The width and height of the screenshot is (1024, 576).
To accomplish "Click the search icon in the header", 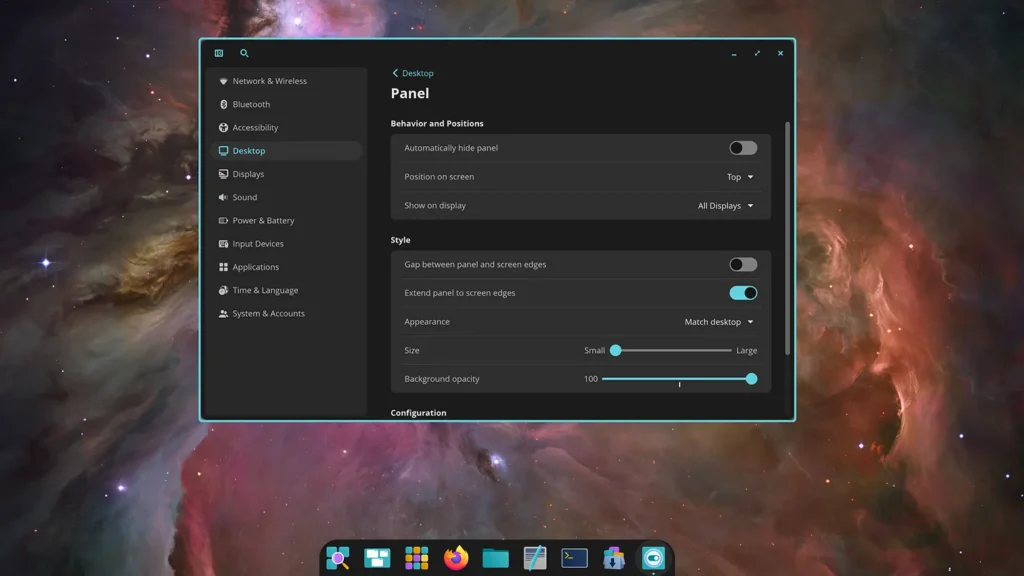I will tap(244, 54).
